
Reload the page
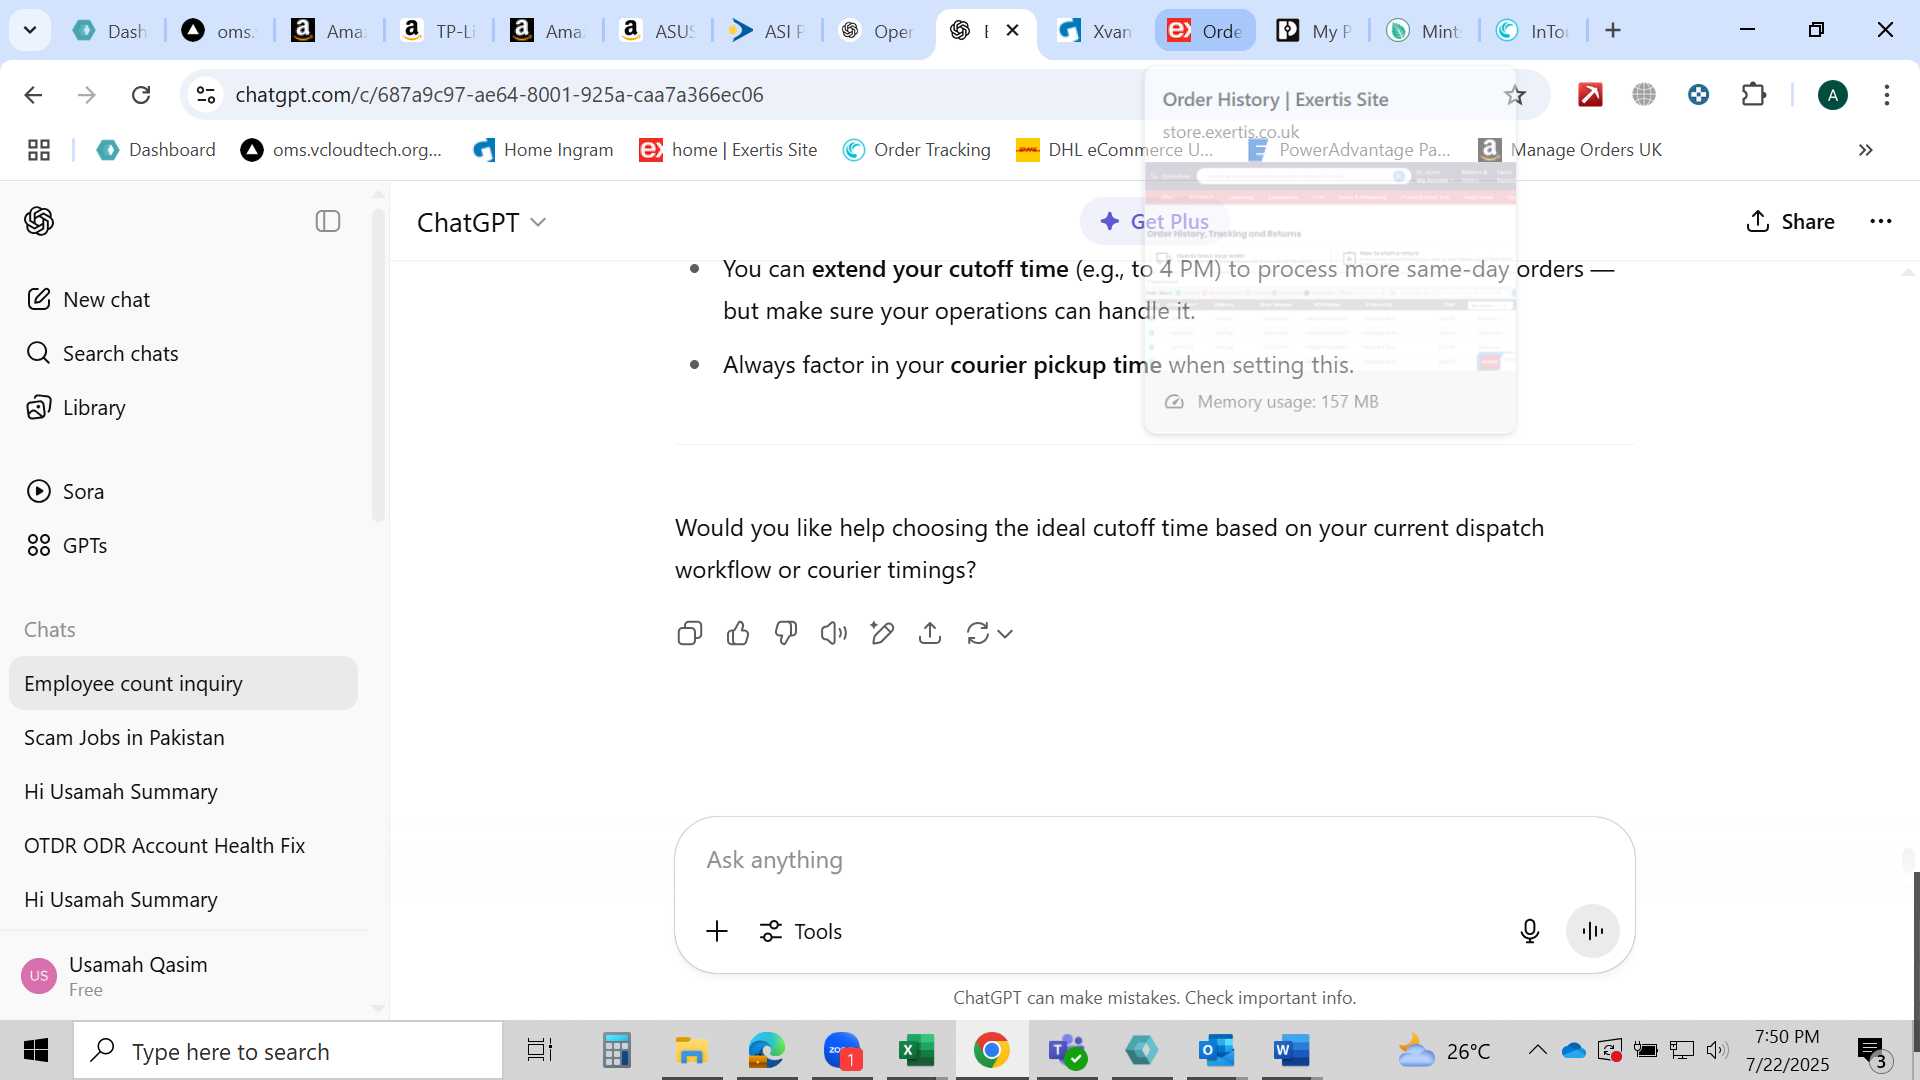pos(141,94)
